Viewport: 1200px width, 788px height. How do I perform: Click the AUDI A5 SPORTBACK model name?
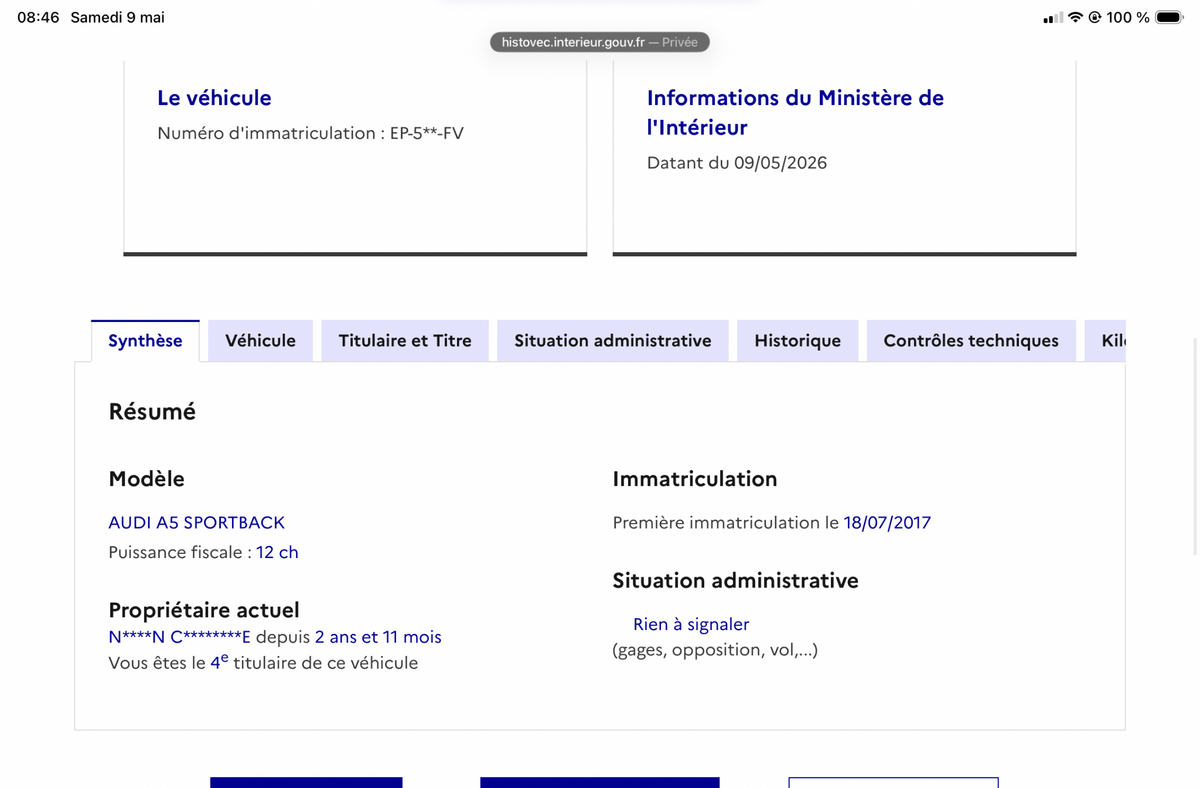pos(196,522)
